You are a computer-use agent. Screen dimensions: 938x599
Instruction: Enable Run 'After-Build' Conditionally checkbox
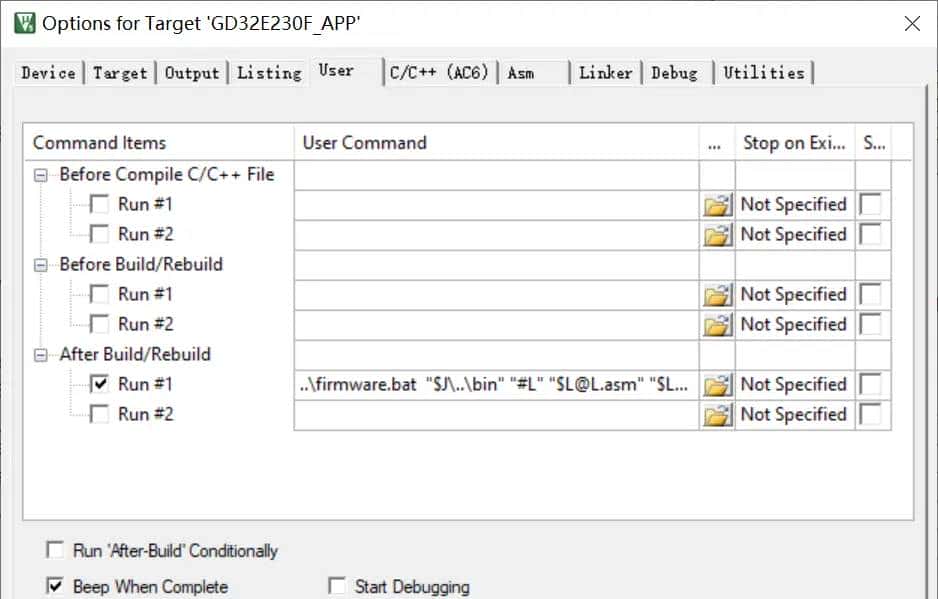click(53, 550)
